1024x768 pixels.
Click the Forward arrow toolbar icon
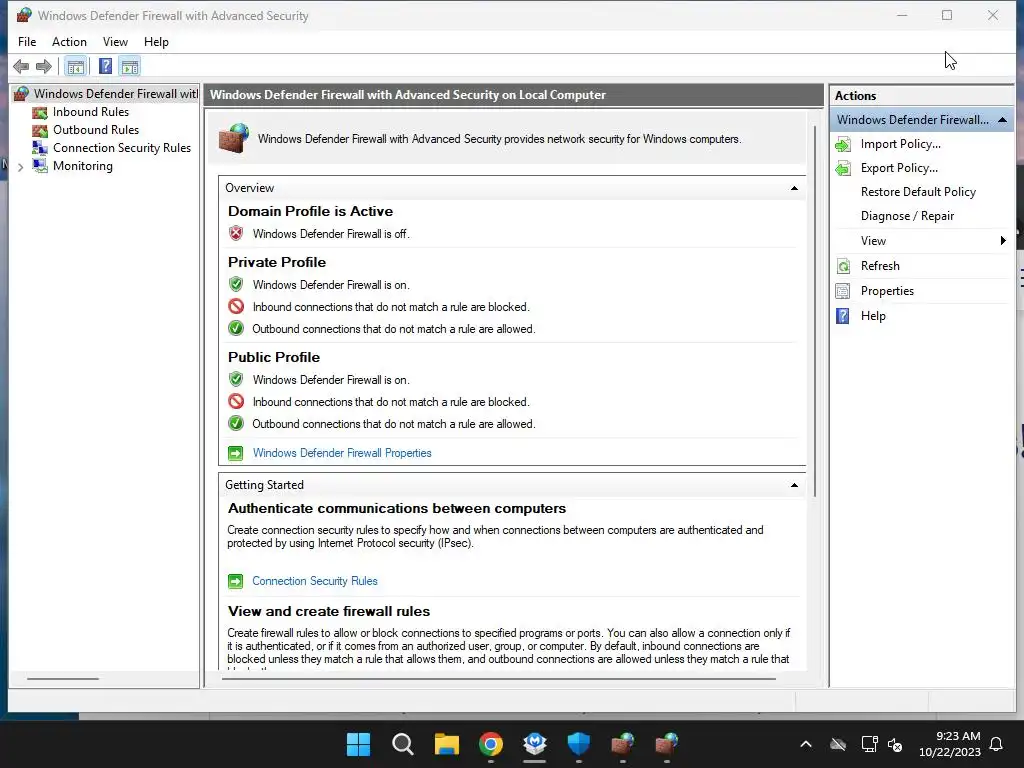coord(44,66)
